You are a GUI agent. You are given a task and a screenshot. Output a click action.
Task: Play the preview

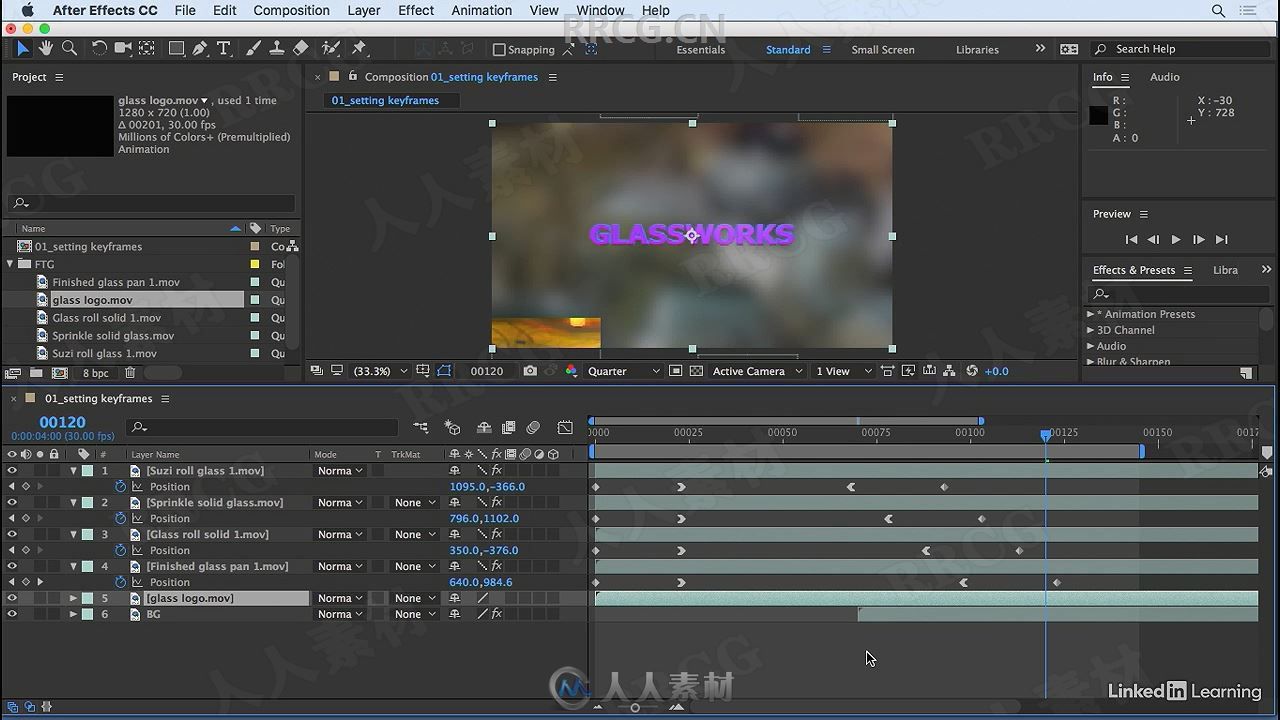point(1176,239)
